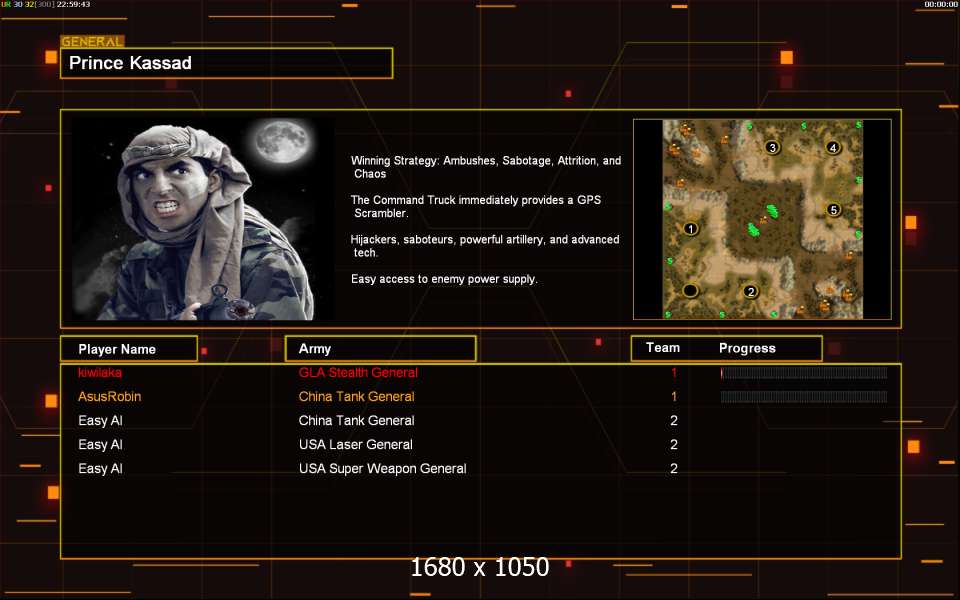Click the 00:00:00 timer in top corner
Screen dimensions: 960x600
(x=940, y=4)
